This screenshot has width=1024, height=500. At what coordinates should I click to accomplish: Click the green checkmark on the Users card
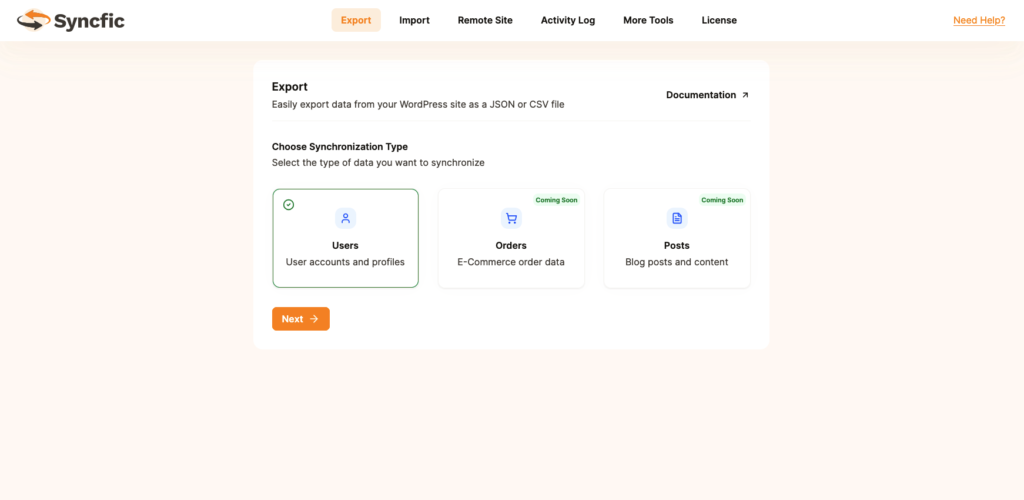289,205
